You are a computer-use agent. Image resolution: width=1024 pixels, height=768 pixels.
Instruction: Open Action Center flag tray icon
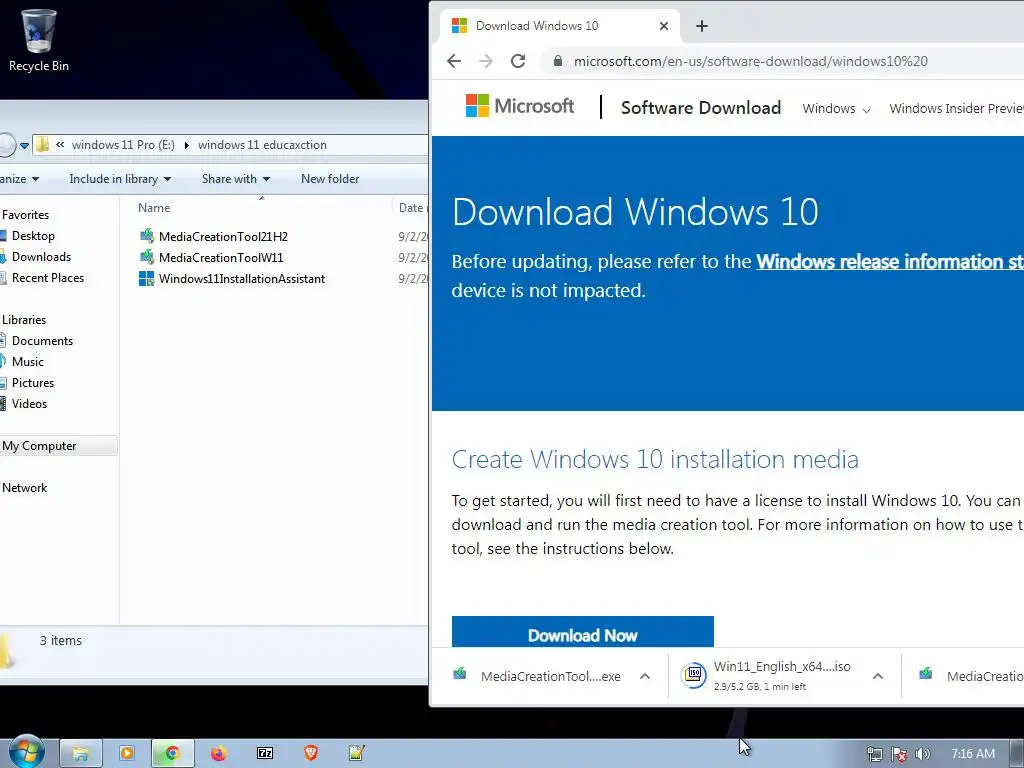pos(899,754)
